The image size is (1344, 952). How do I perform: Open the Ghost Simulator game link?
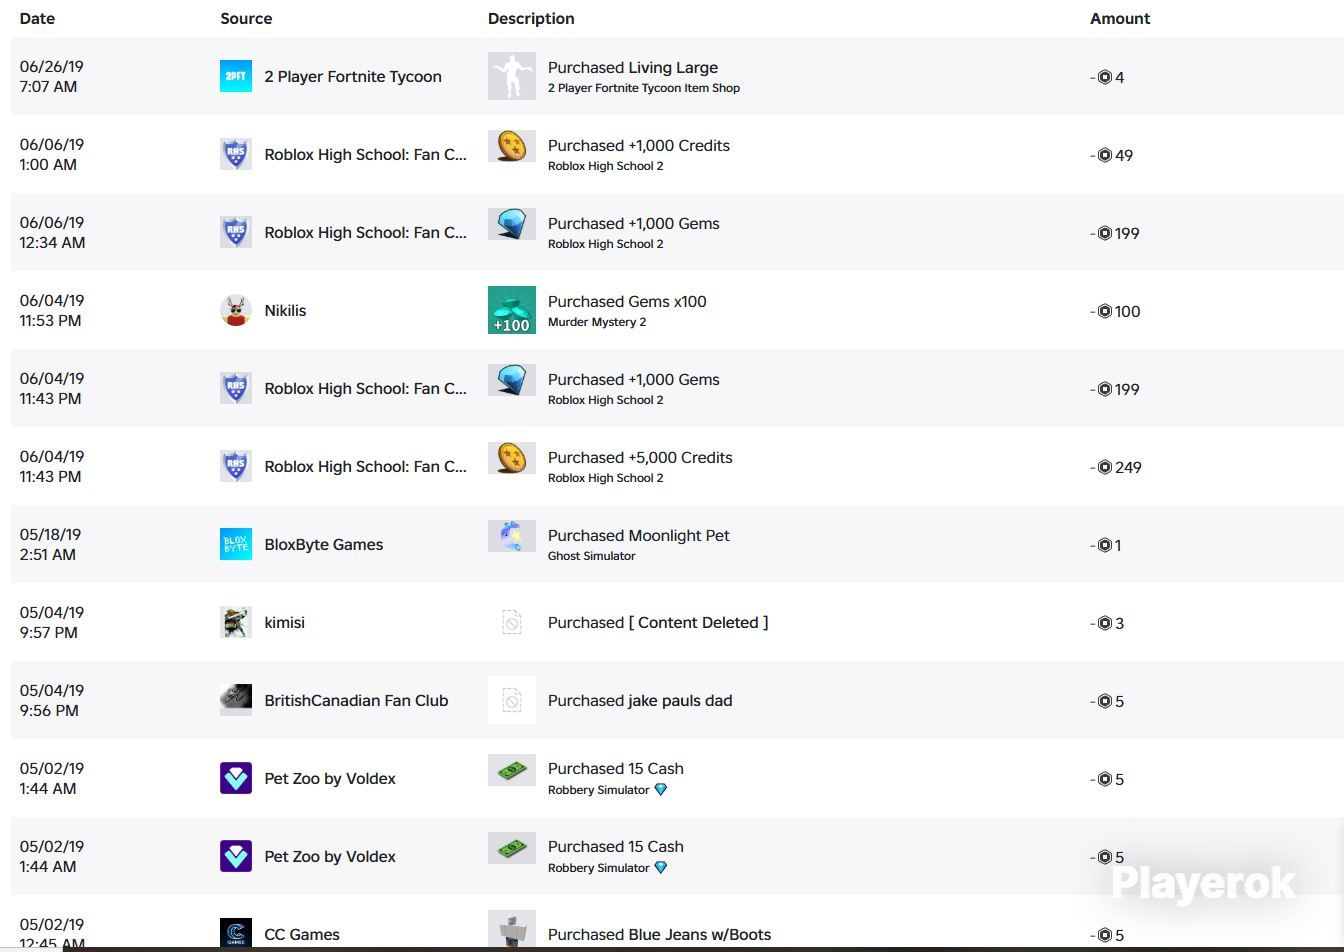coord(592,556)
